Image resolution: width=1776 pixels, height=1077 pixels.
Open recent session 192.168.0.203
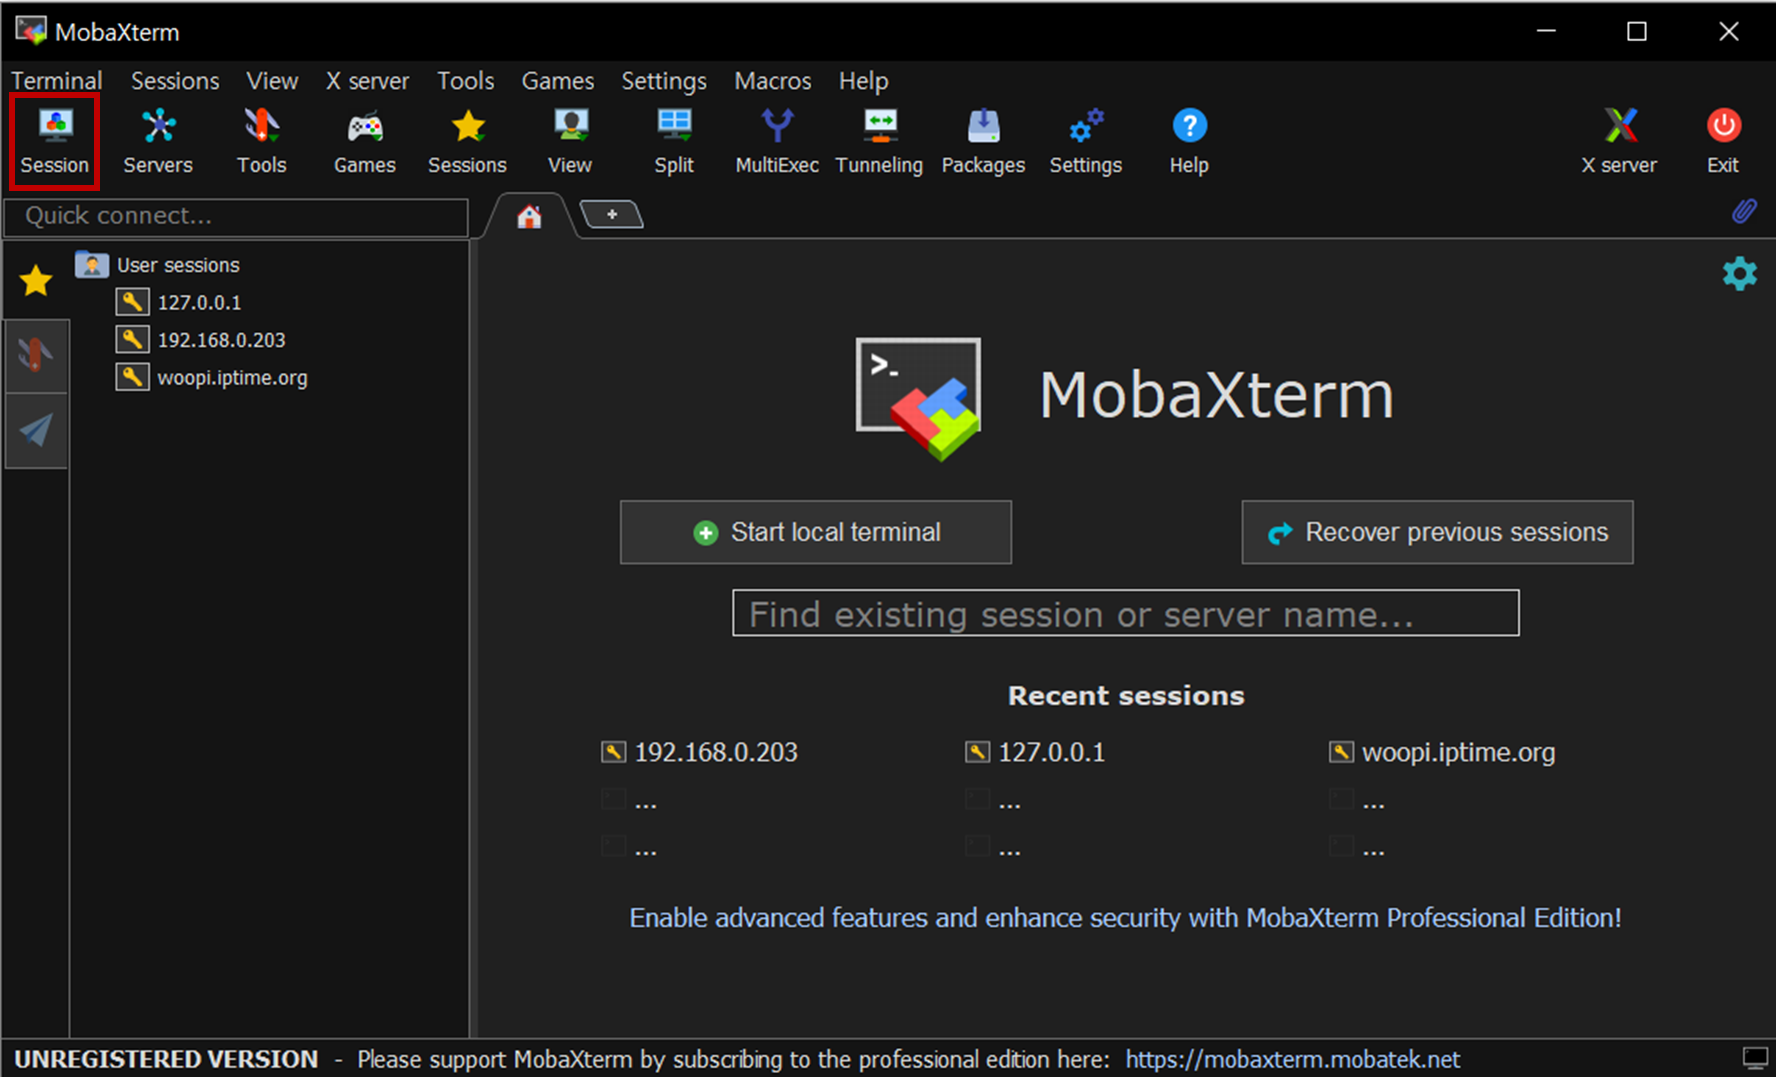click(716, 752)
